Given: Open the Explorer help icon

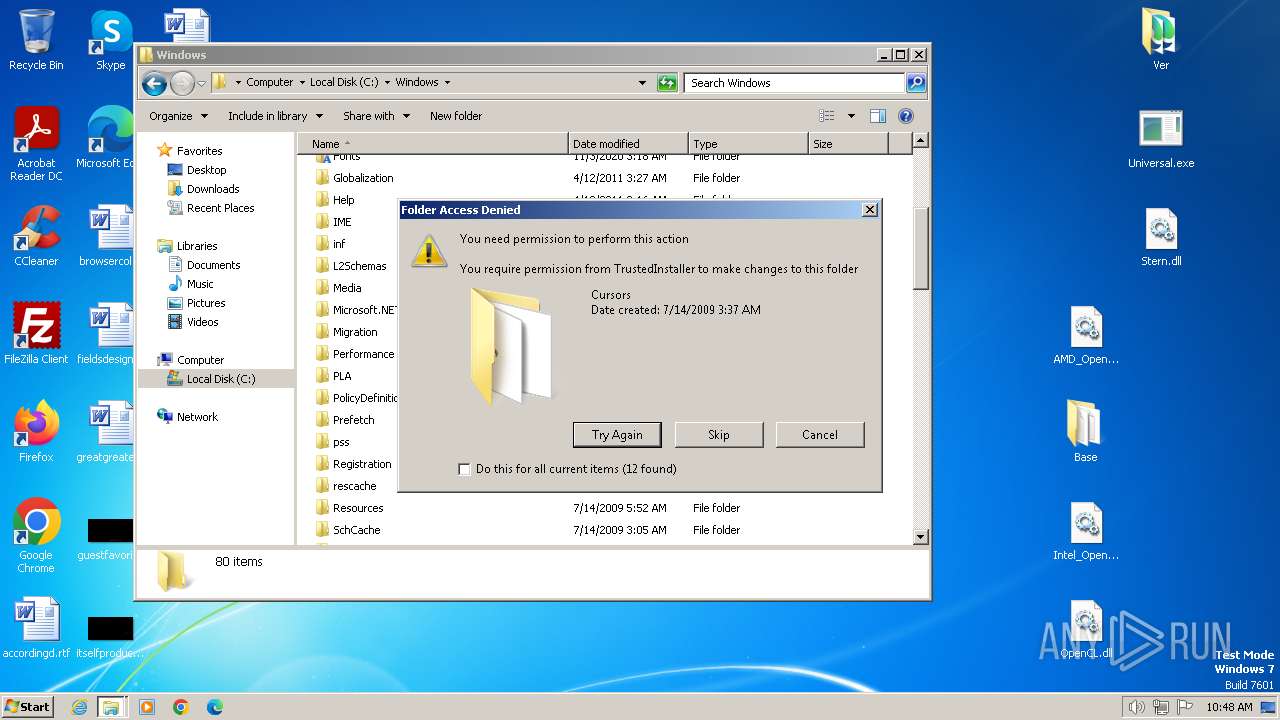Looking at the screenshot, I should 906,116.
